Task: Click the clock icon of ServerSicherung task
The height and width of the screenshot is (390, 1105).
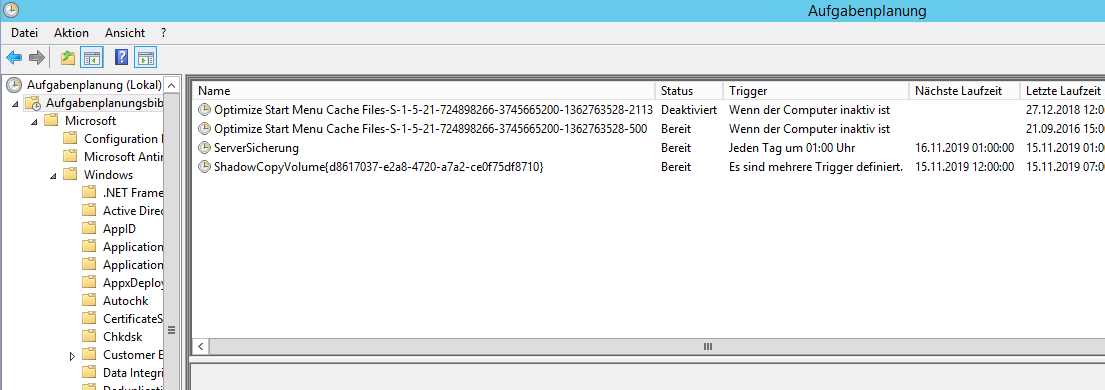Action: tap(204, 148)
